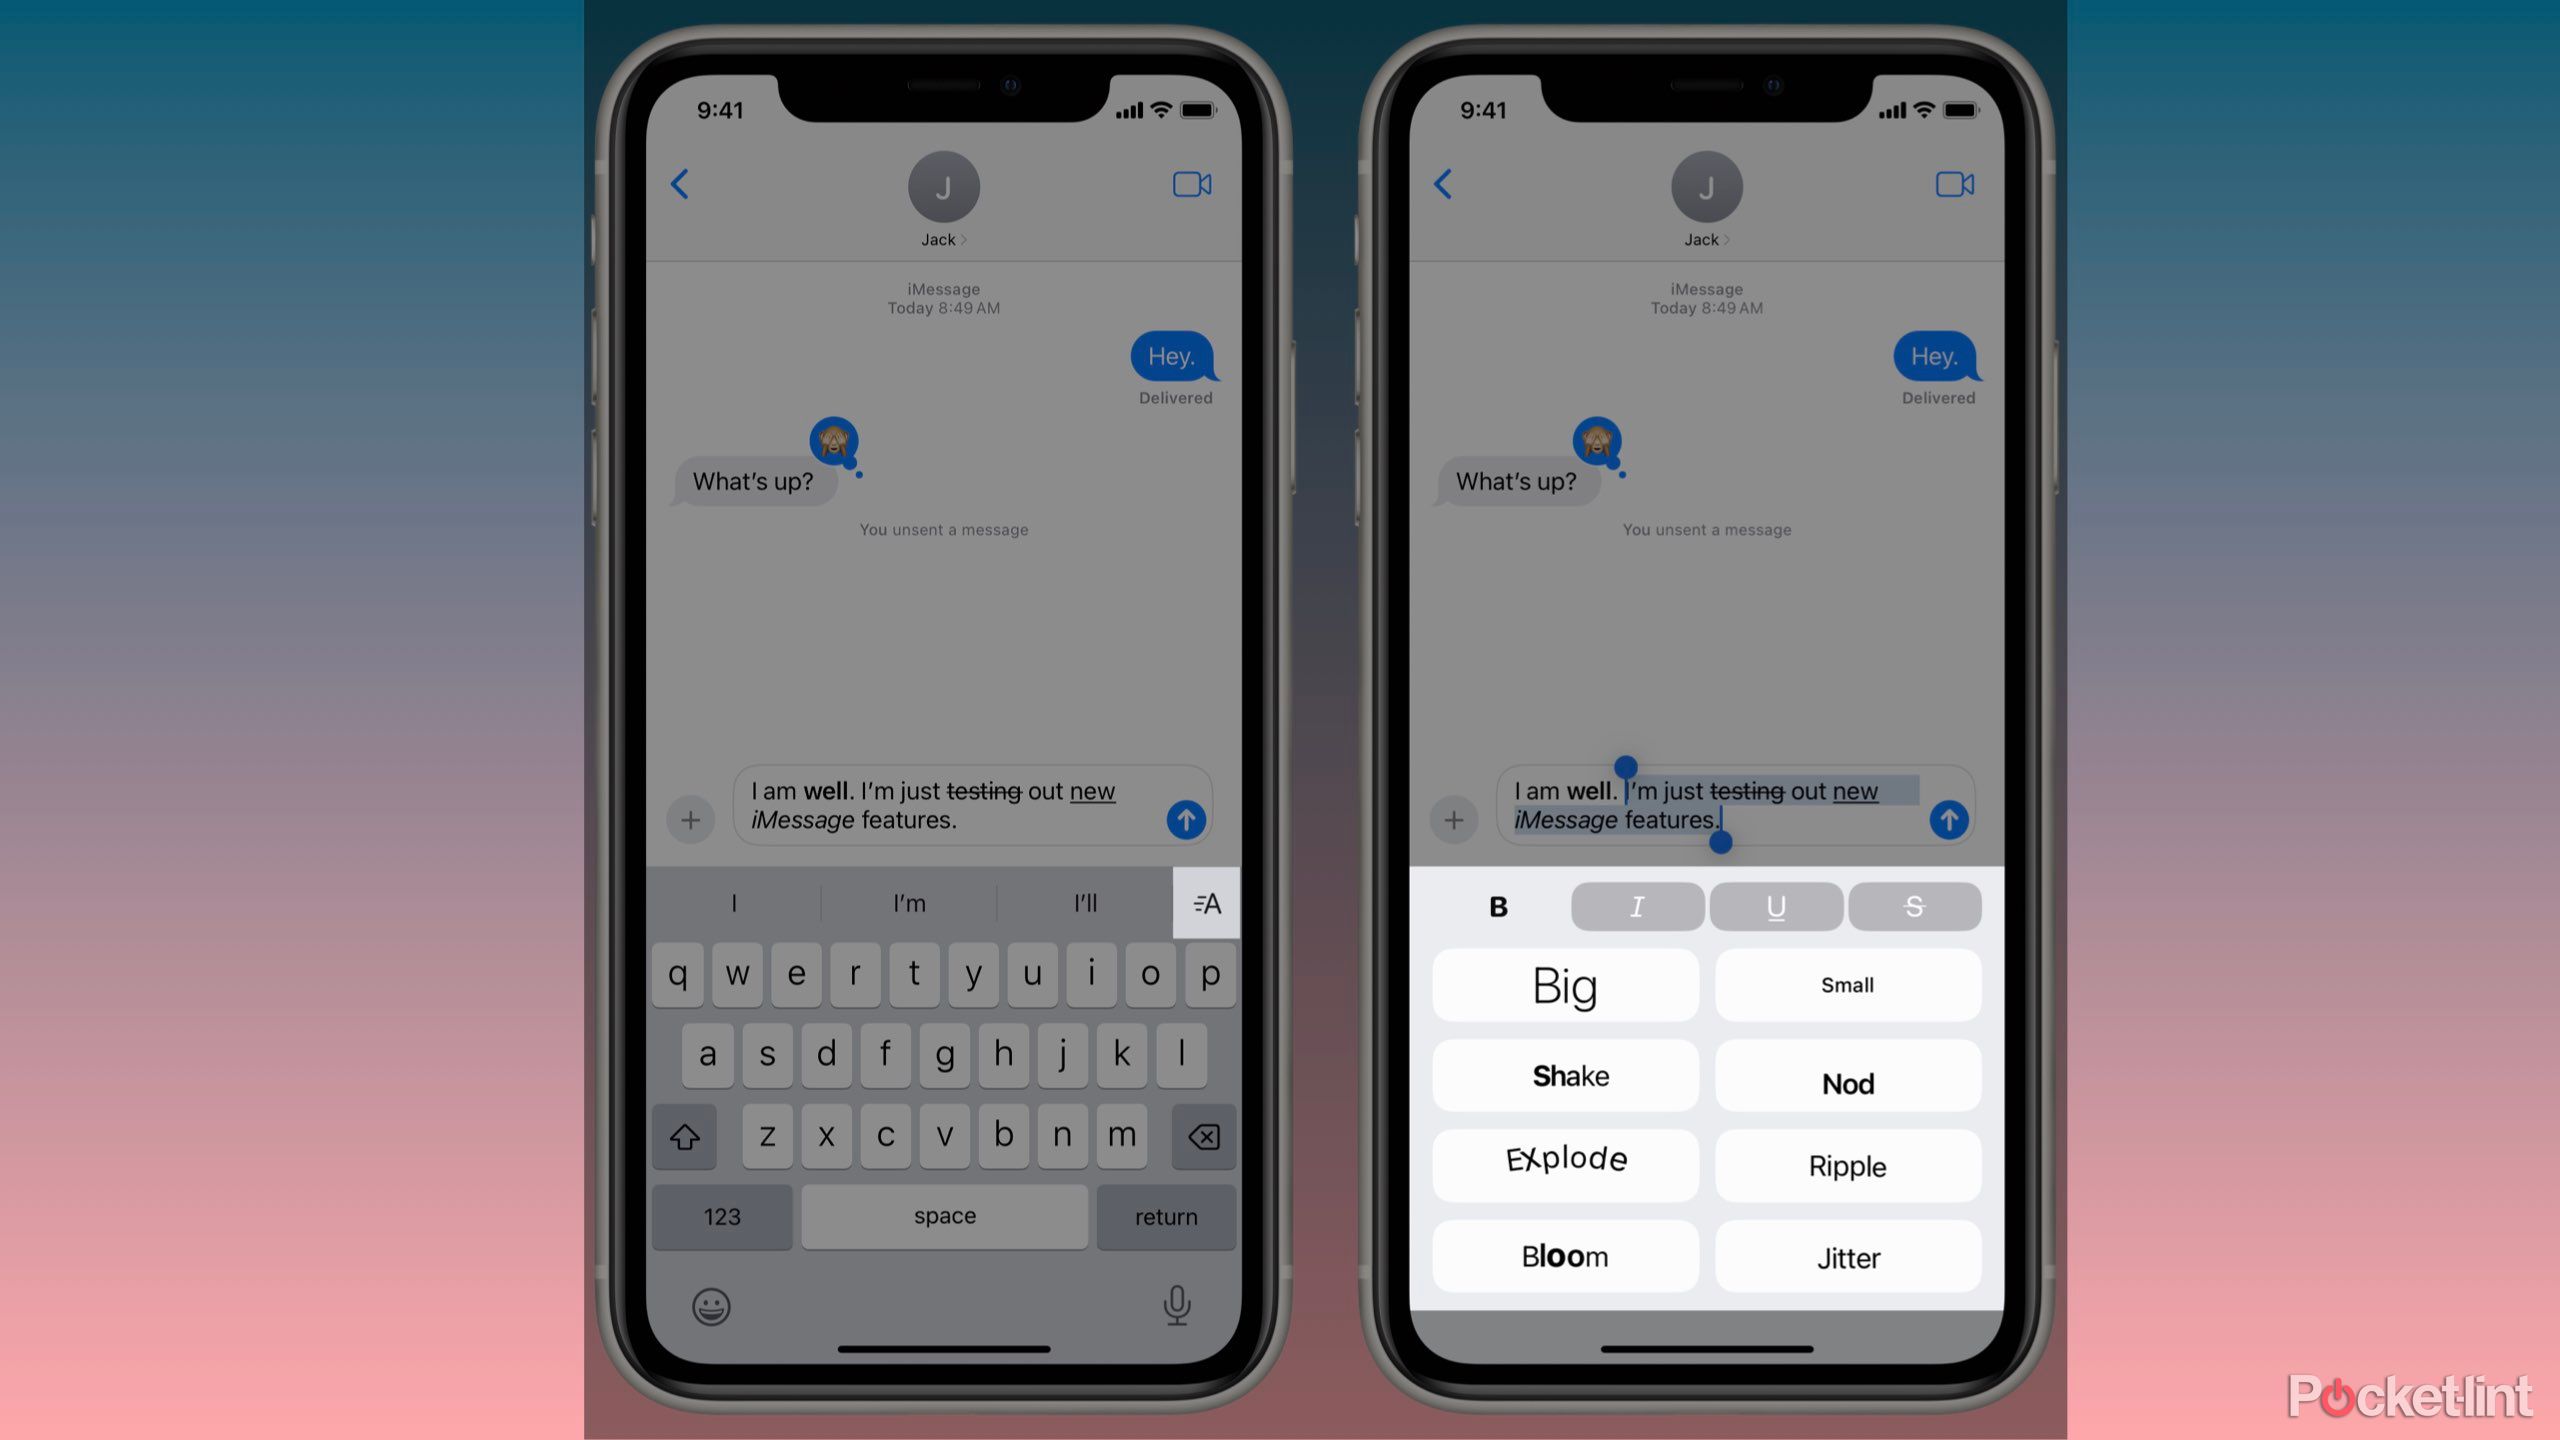Image resolution: width=2560 pixels, height=1440 pixels.
Task: Tap the text formatting AA icon
Action: (x=1208, y=902)
